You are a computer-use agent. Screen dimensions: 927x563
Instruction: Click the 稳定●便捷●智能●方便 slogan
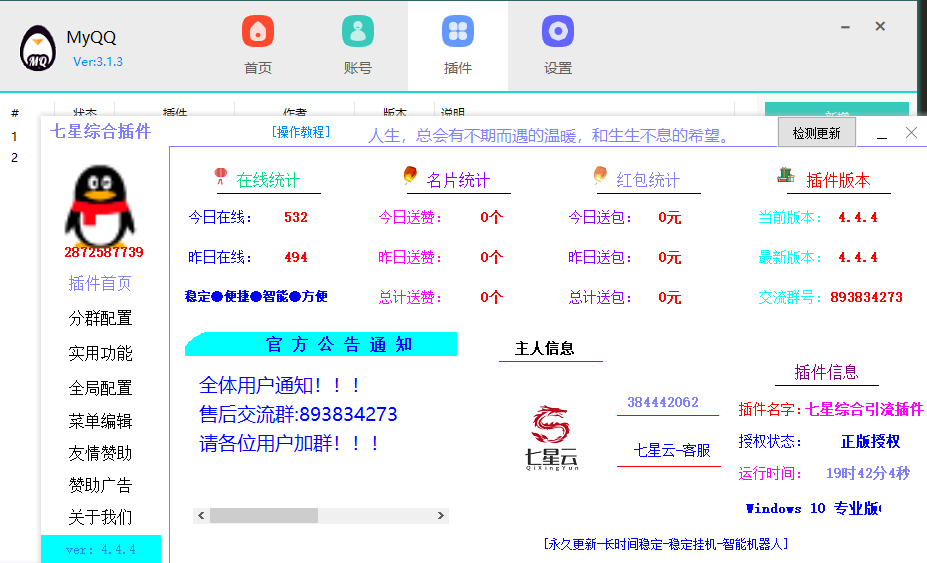click(x=256, y=296)
